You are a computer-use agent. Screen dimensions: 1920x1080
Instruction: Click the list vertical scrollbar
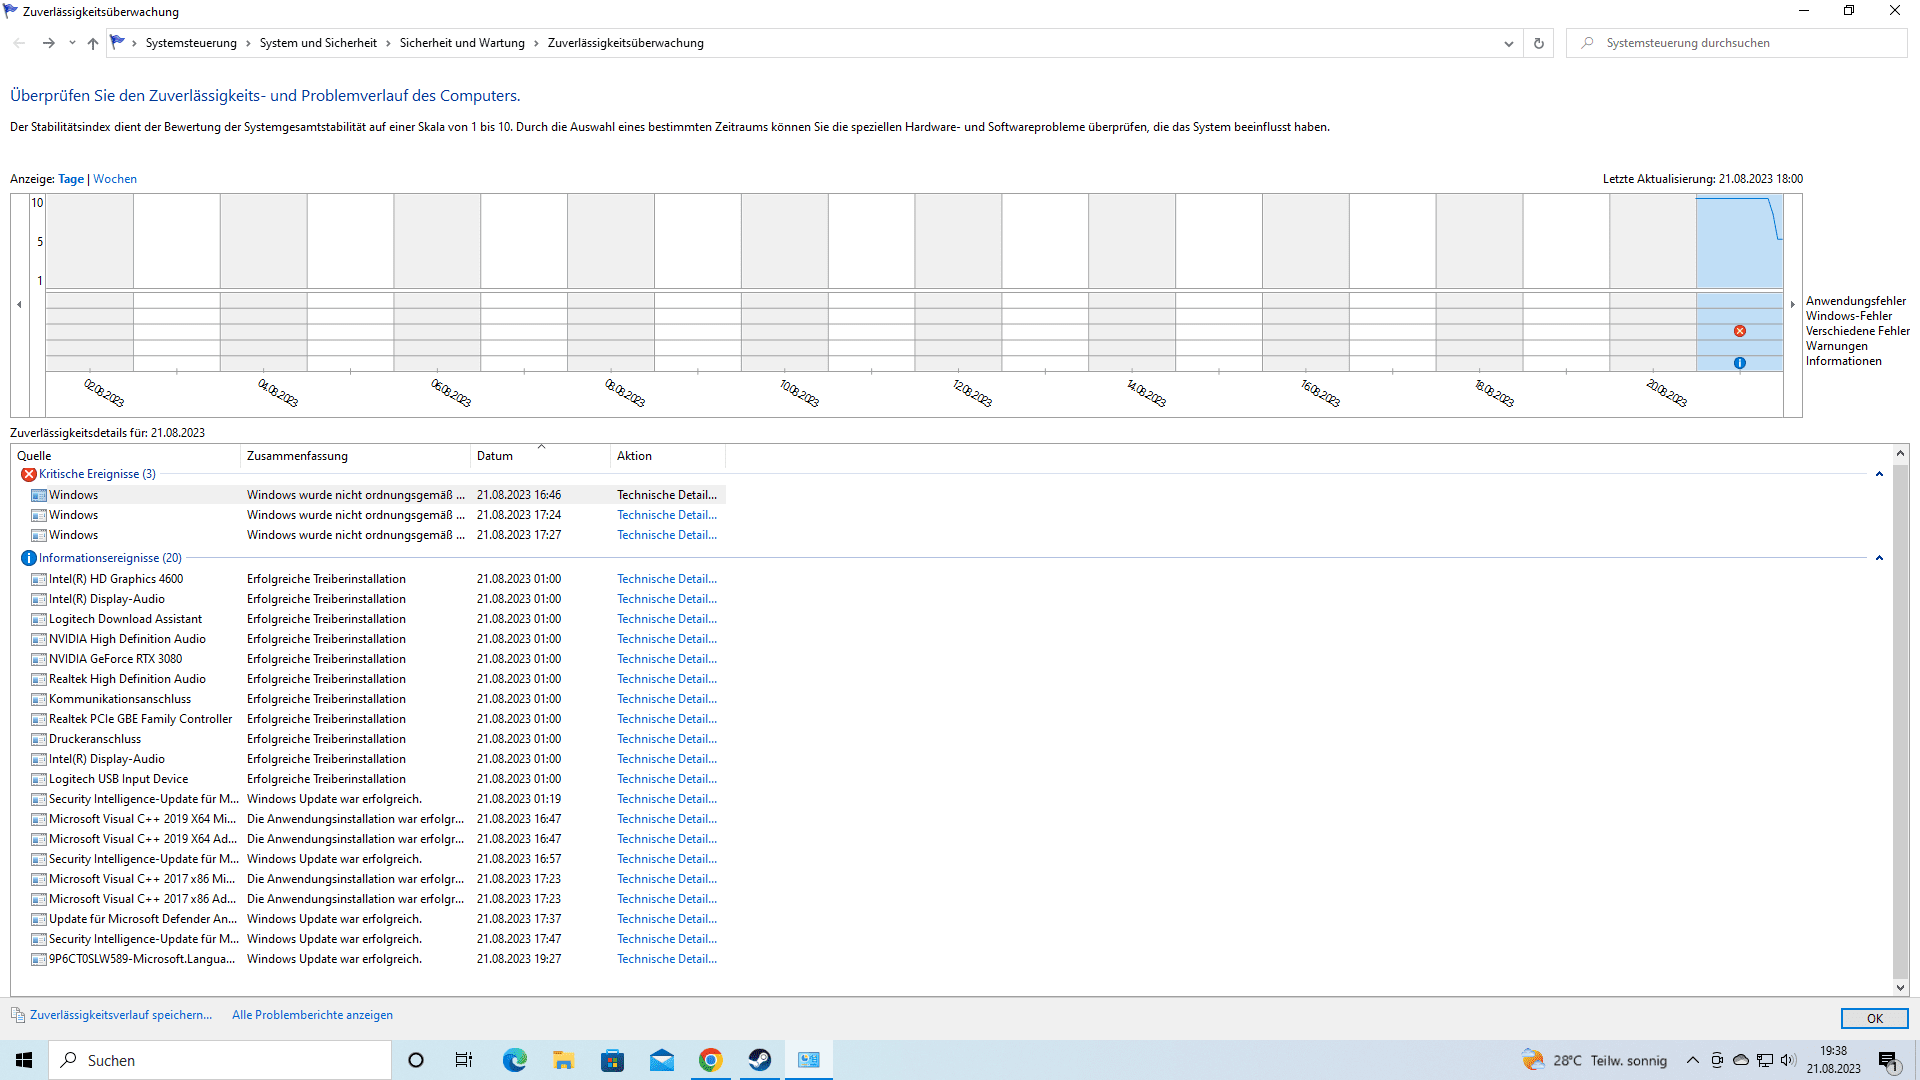tap(1900, 720)
